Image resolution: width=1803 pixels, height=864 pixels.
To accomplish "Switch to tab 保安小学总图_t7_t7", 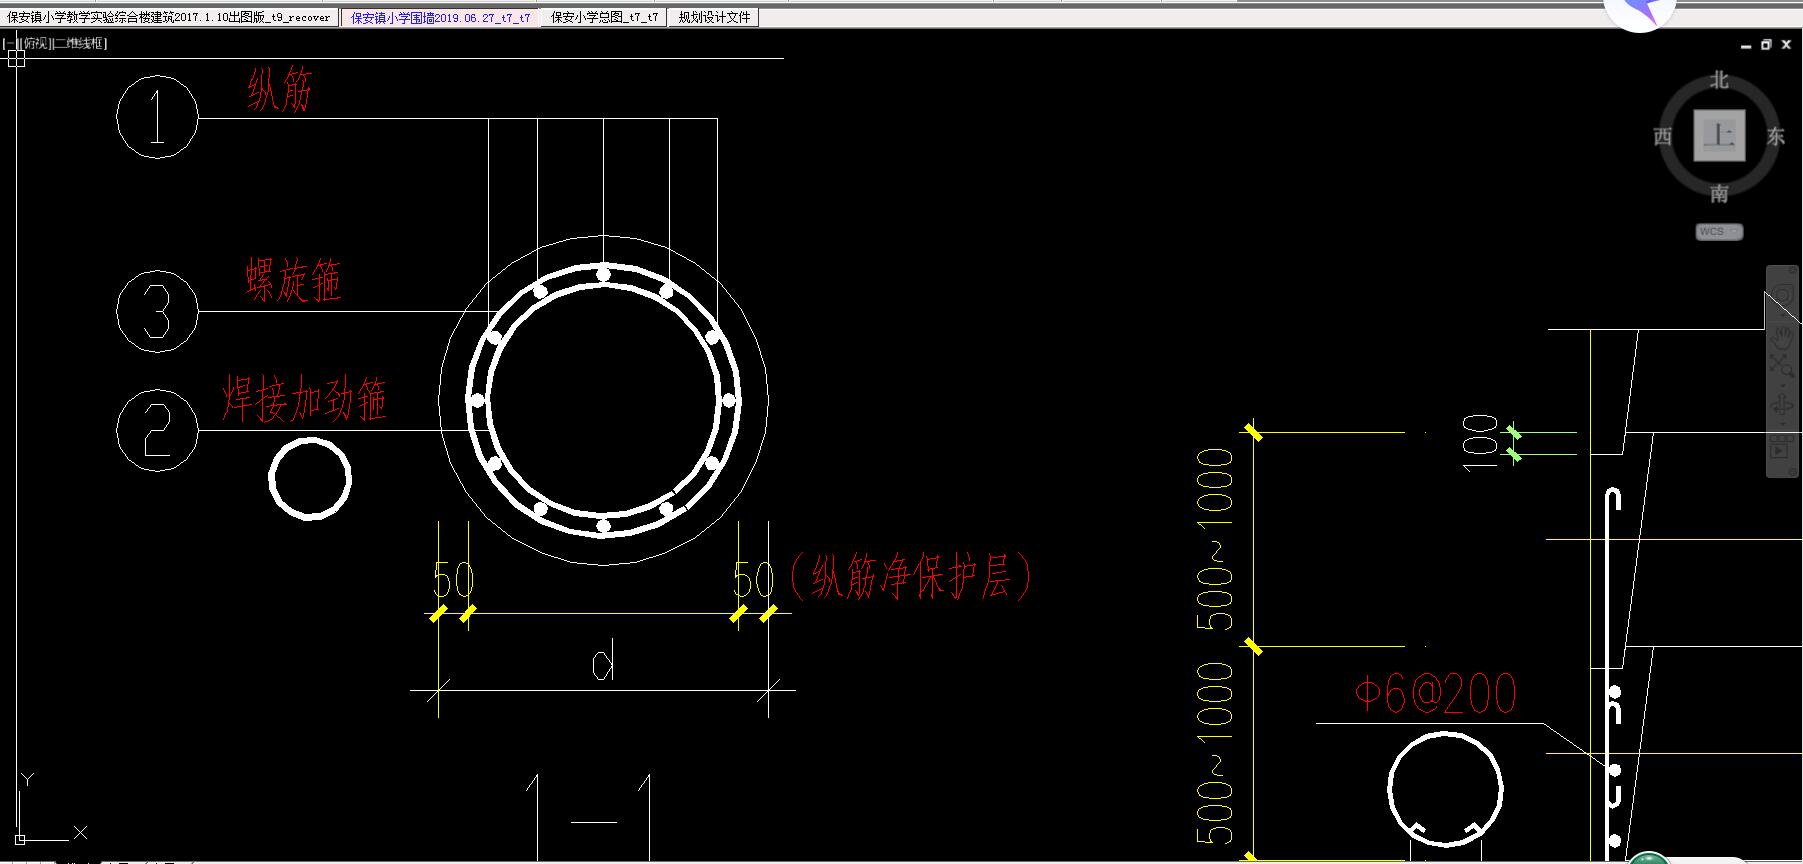I will tap(604, 17).
